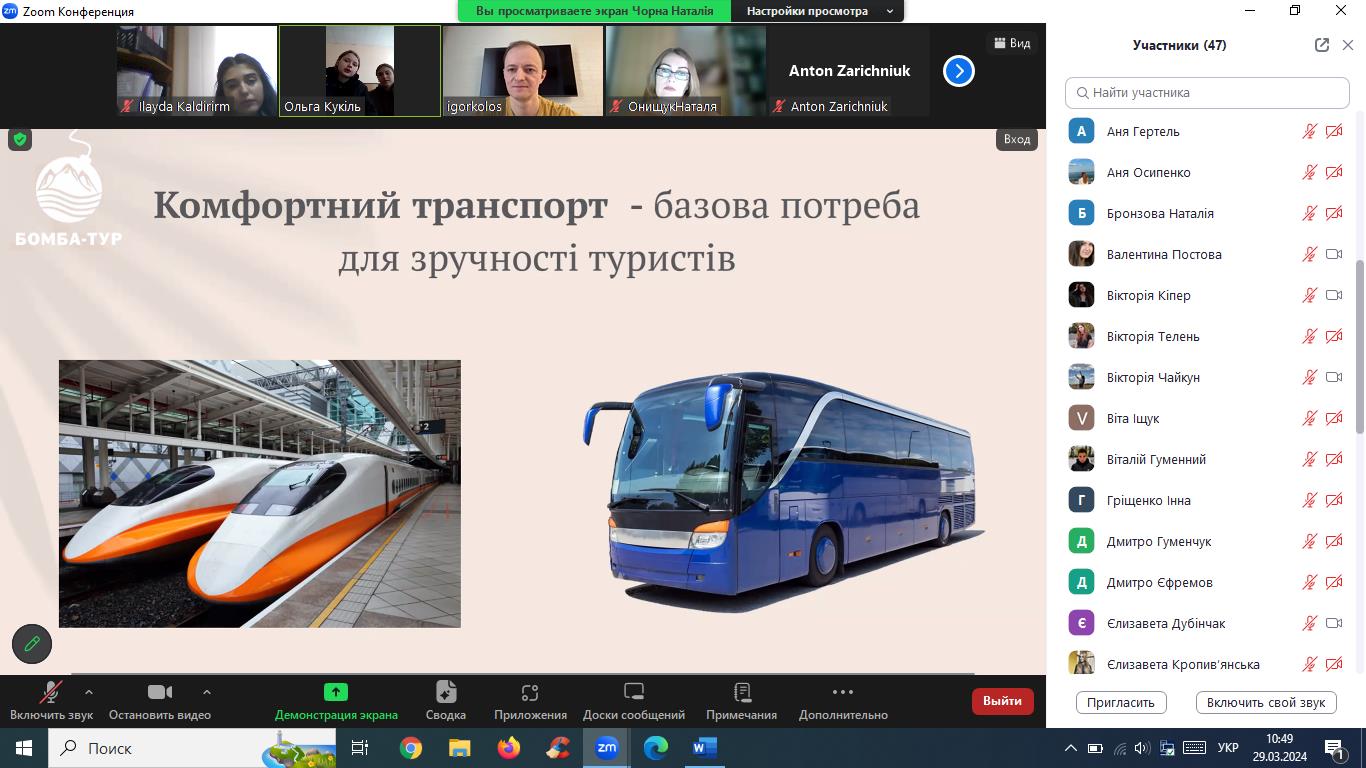This screenshot has width=1366, height=768.
Task: Open the Примечания notes tool
Action: 741,692
